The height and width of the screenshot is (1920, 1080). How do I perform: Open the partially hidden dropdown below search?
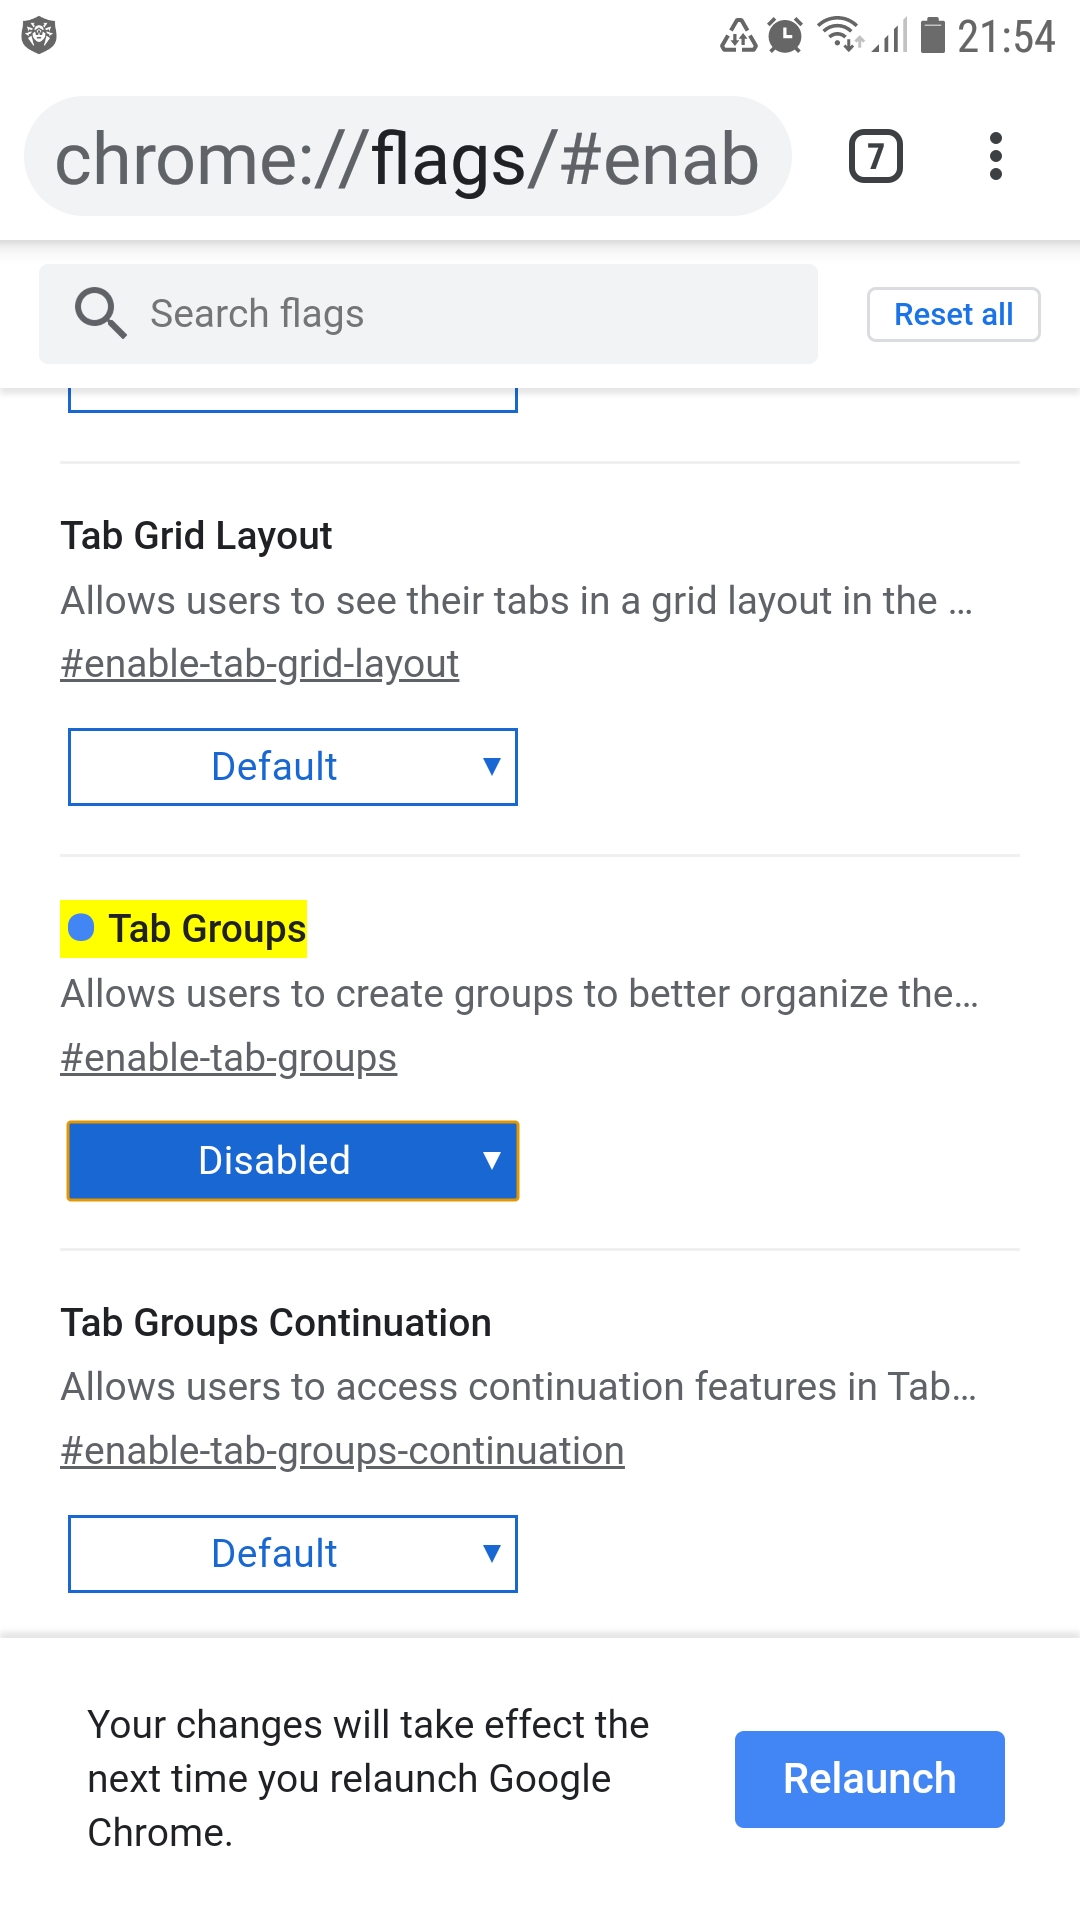[x=293, y=400]
